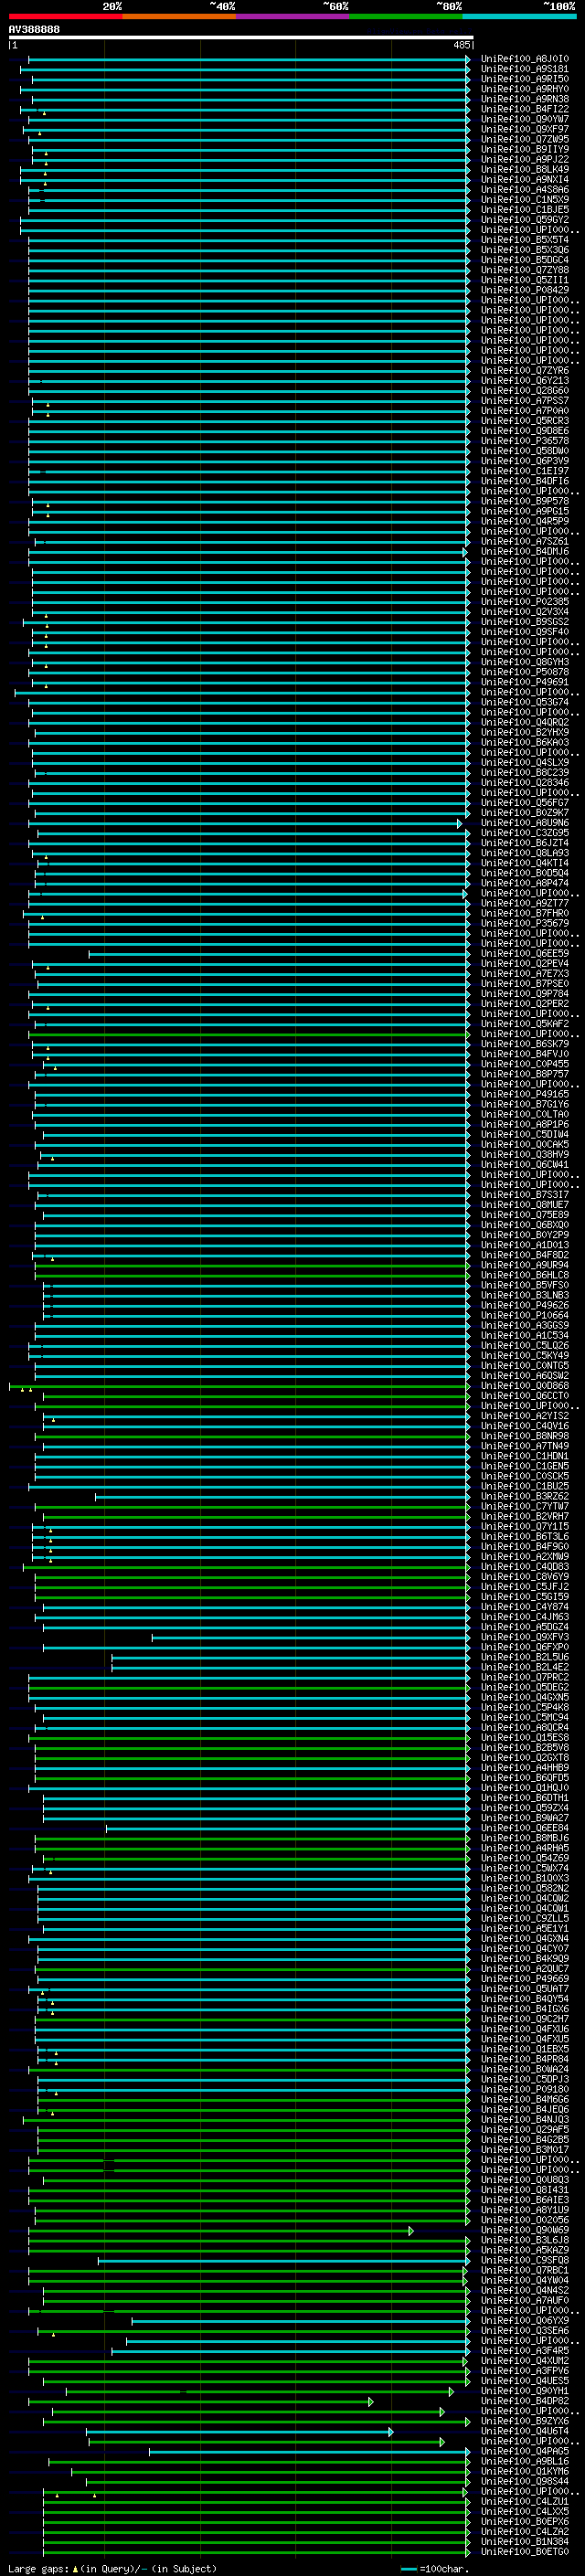The height and width of the screenshot is (2576, 585).
Task: Click the alignment bar for UniRef100_Q9XFV3
Action: [310, 1637]
